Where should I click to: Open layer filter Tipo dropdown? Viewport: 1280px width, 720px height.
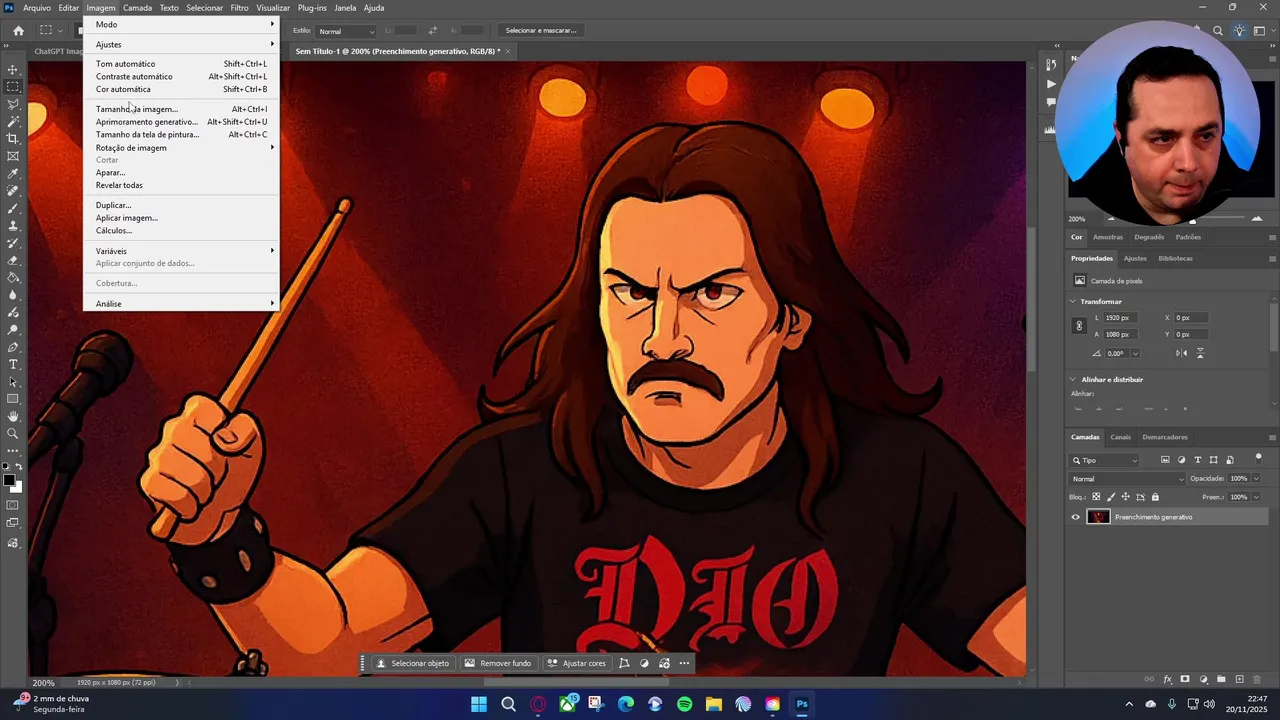click(x=1105, y=460)
